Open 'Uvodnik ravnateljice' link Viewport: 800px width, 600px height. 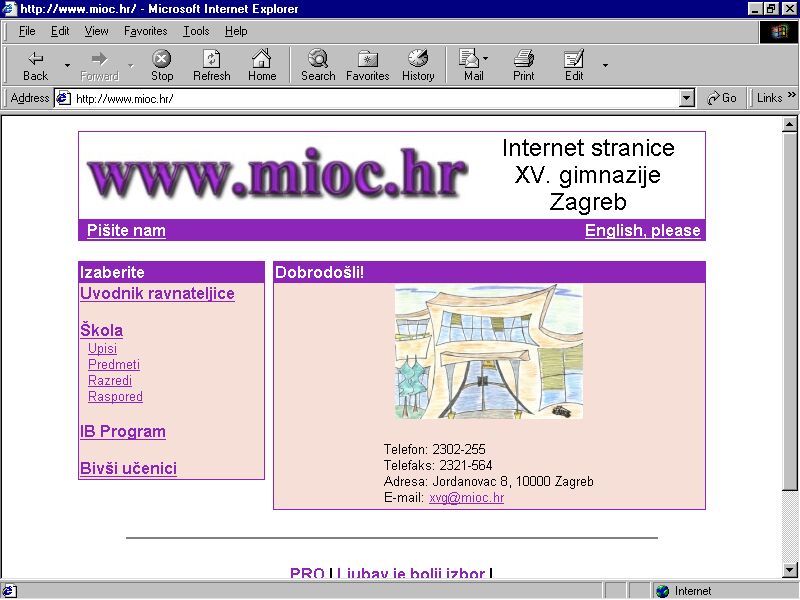coord(157,293)
